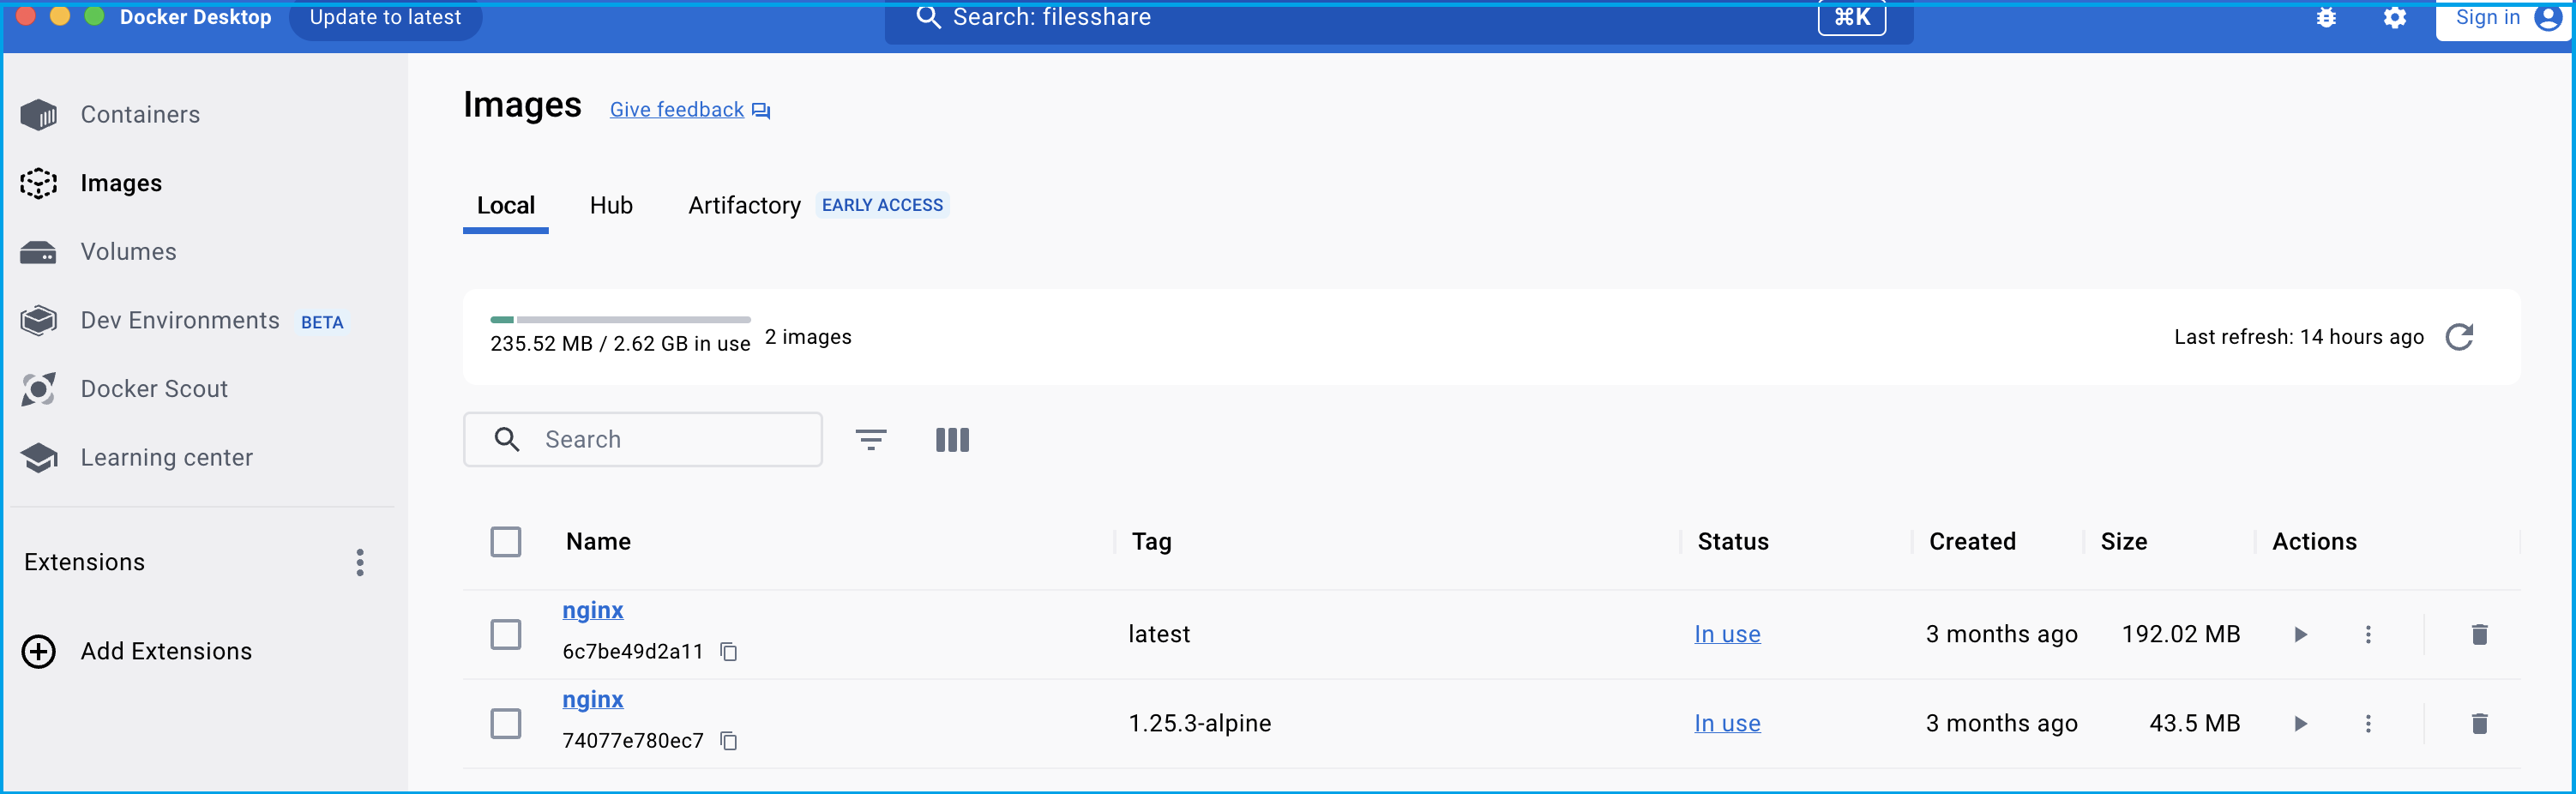
Task: Open the Containers section icon
Action: point(38,115)
